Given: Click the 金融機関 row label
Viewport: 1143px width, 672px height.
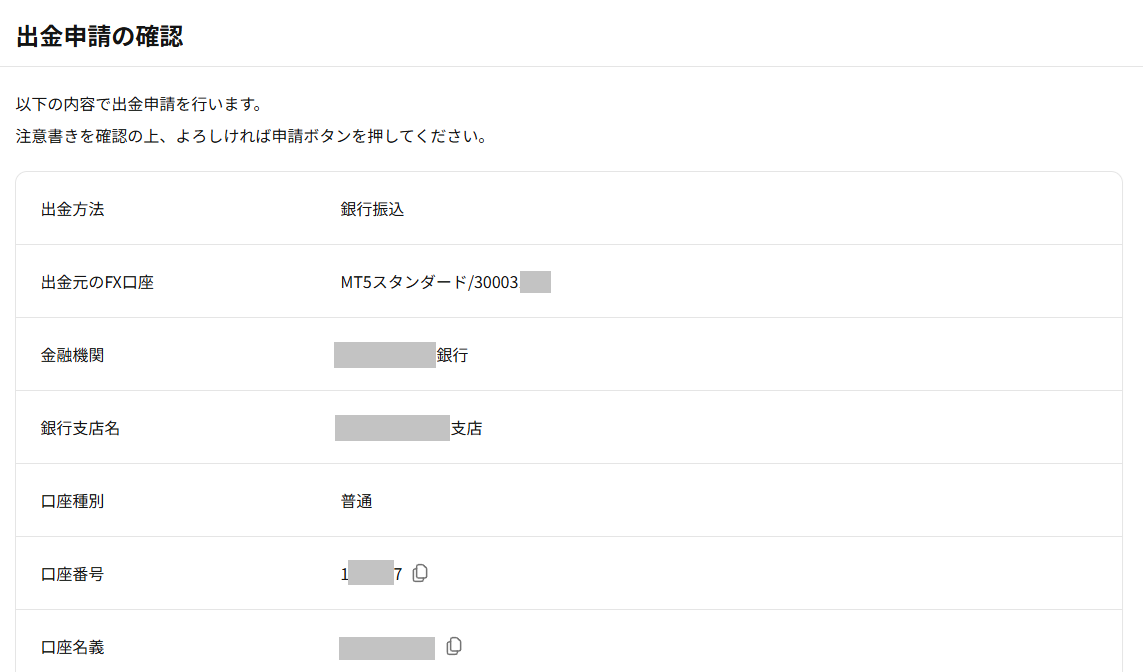Looking at the screenshot, I should (72, 355).
